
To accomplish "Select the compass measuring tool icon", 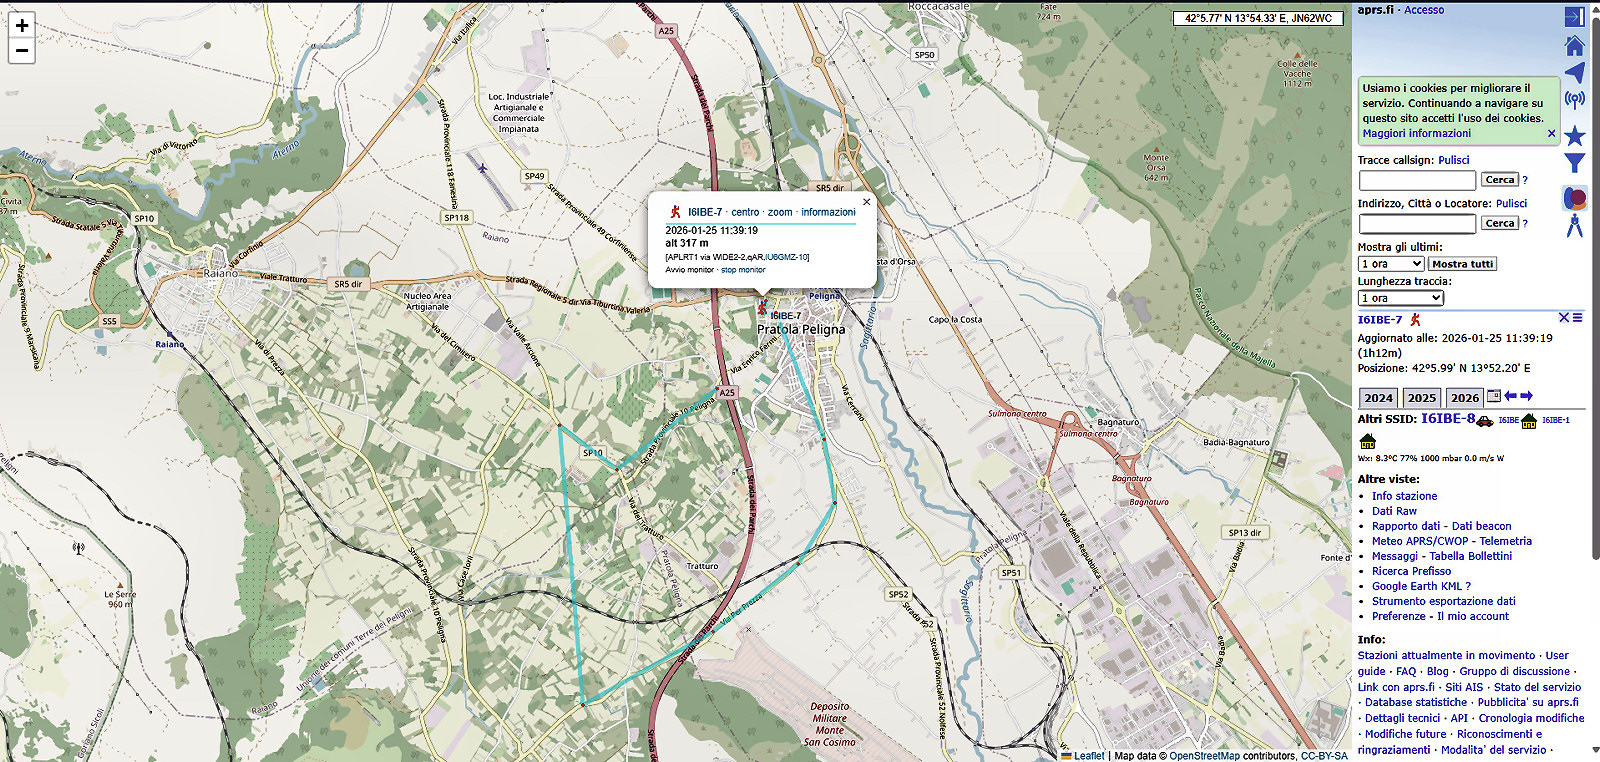I will (x=1574, y=226).
